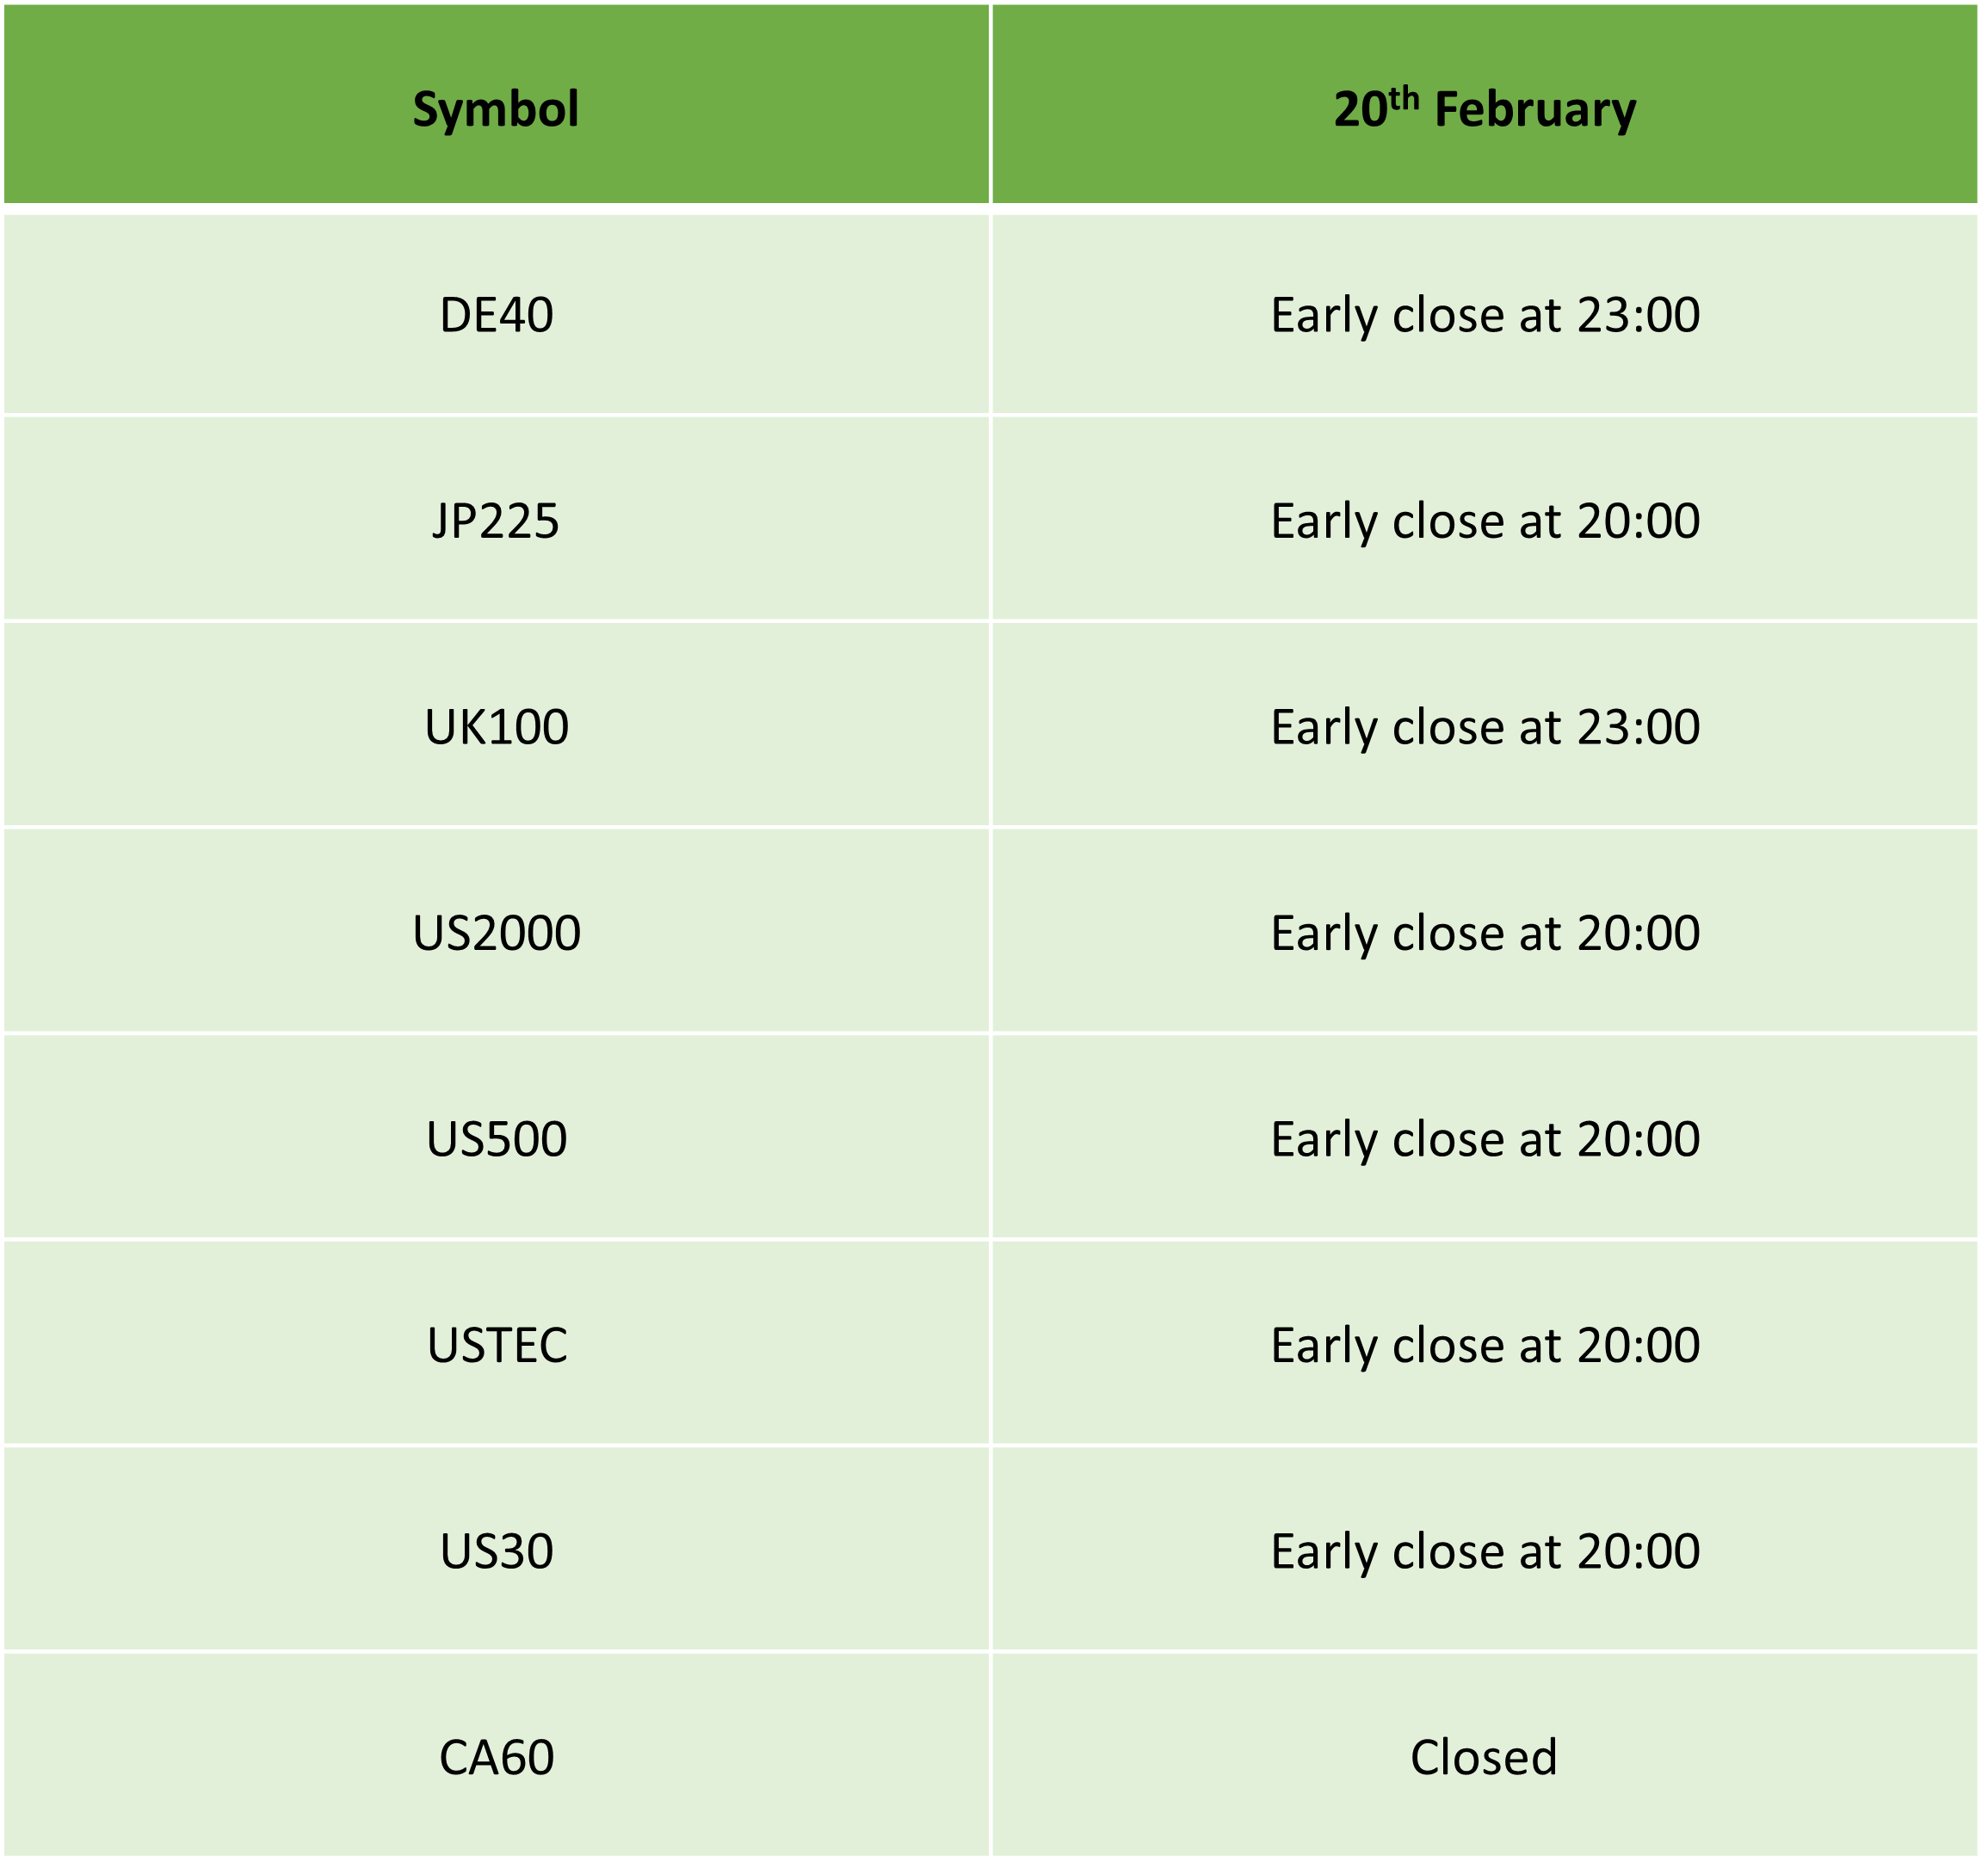Viewport: 1988px width, 1862px height.
Task: Select the US30 symbol cell
Action: [497, 1550]
